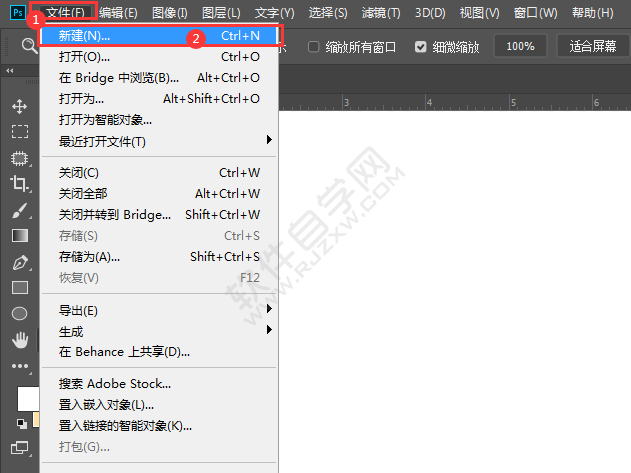Choose 在 Behance 上共享(D)... entry
The width and height of the screenshot is (631, 473).
coord(159,352)
